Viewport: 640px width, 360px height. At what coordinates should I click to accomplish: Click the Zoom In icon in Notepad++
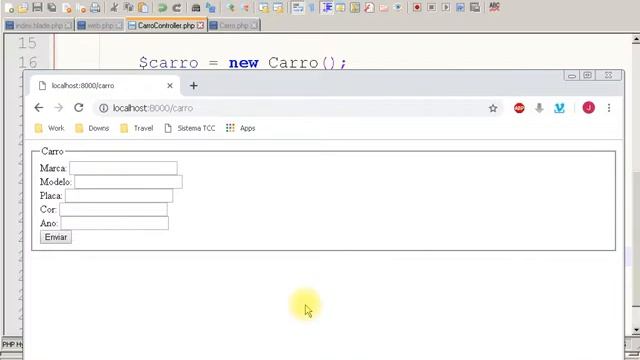tap(231, 7)
